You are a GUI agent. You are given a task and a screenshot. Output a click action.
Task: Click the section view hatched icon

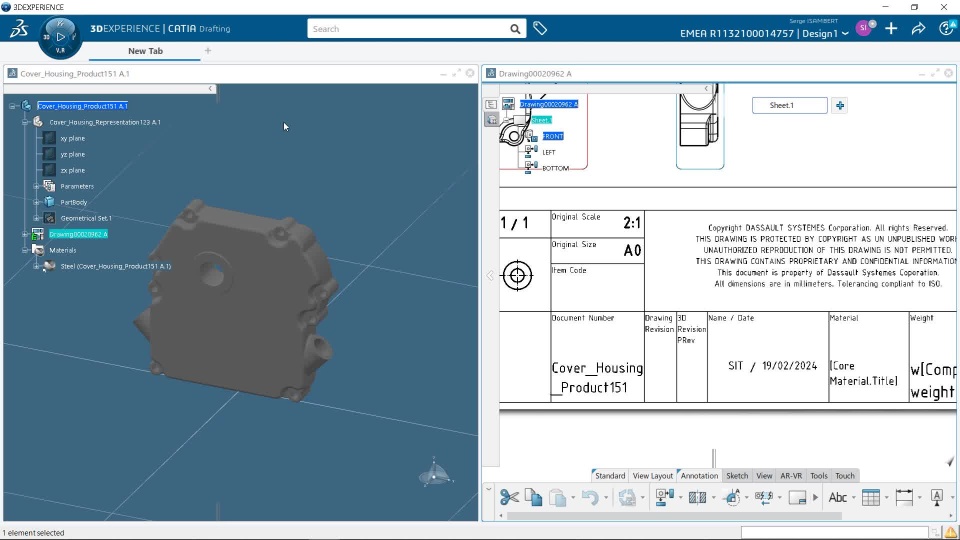coord(697,497)
